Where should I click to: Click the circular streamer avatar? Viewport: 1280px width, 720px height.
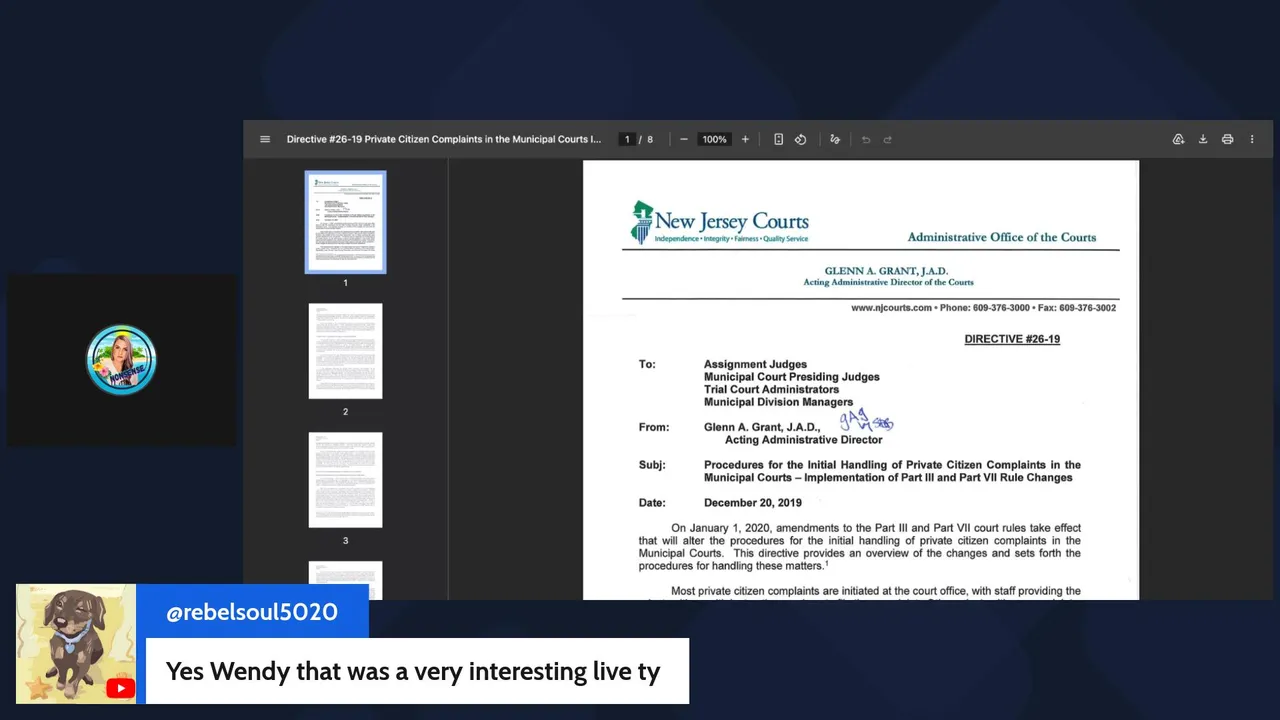tap(121, 360)
